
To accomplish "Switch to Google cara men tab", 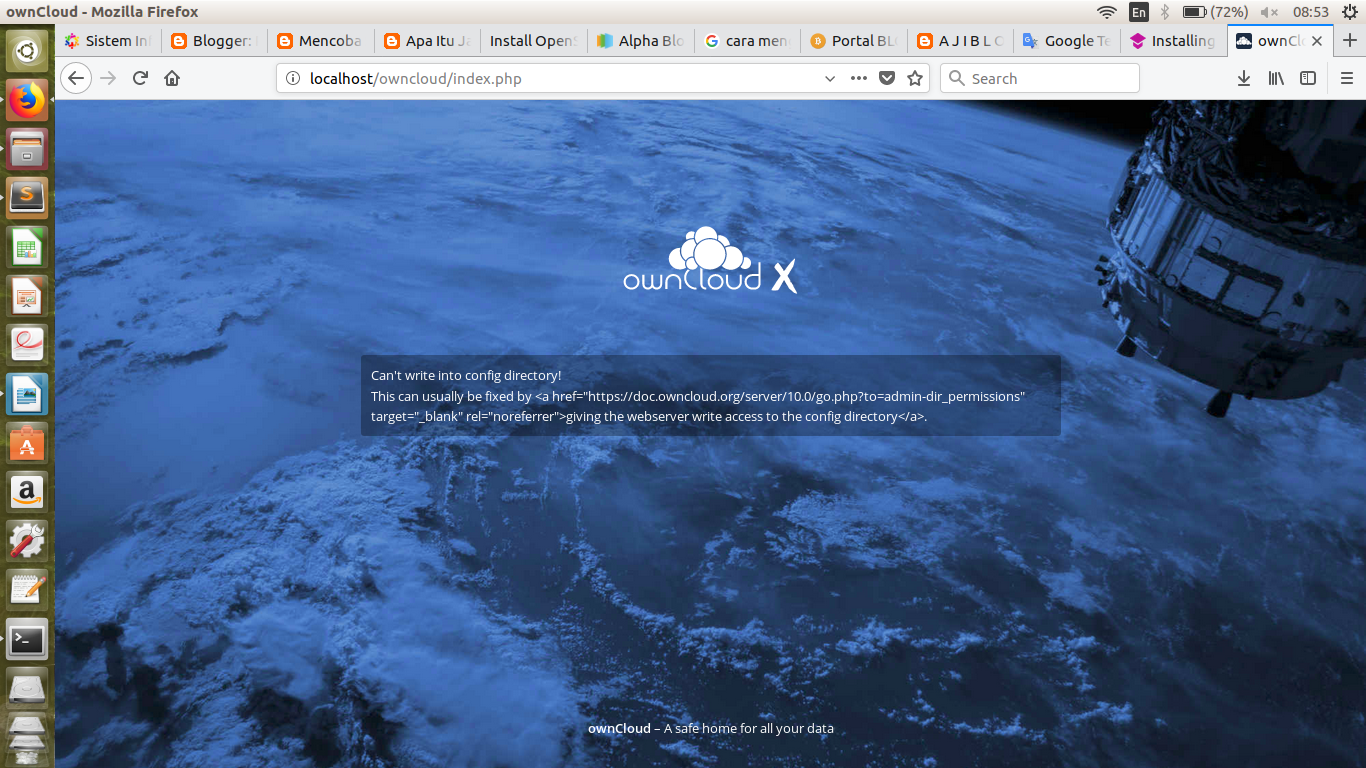I will (x=747, y=41).
